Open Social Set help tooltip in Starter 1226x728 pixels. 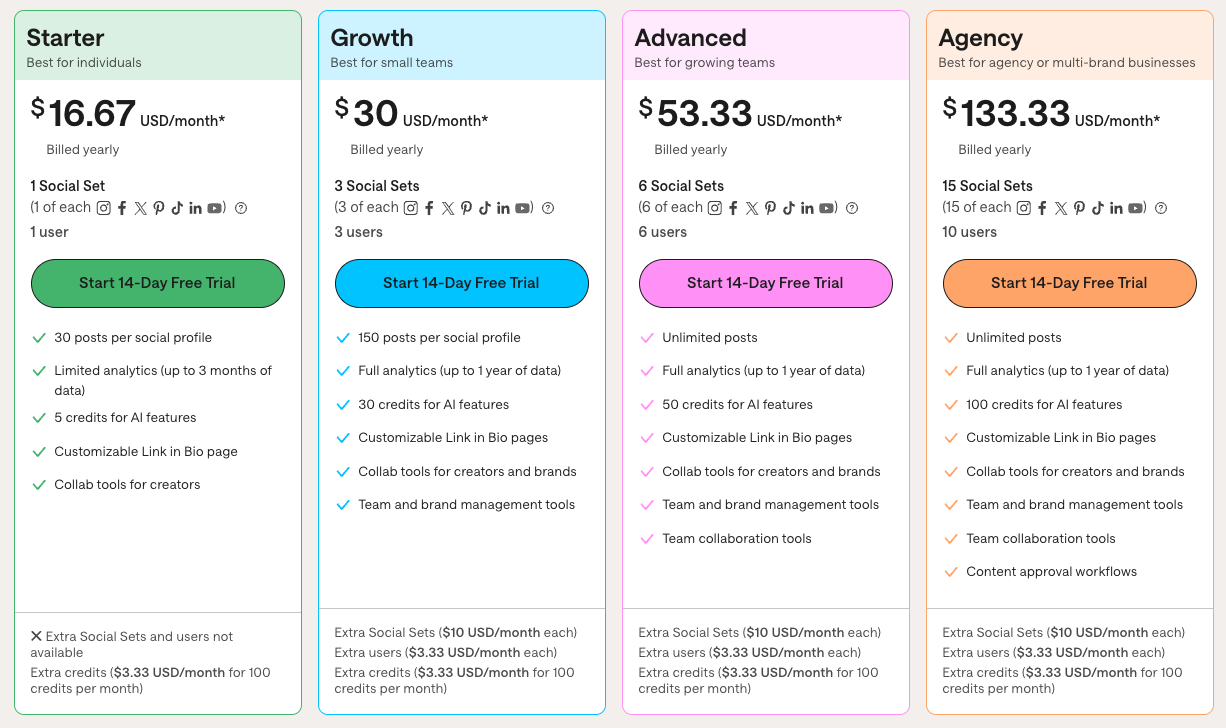tap(241, 208)
